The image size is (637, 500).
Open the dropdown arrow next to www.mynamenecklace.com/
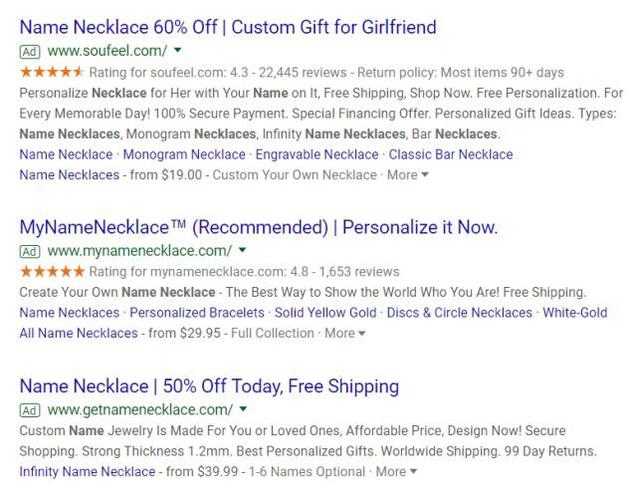[242, 249]
